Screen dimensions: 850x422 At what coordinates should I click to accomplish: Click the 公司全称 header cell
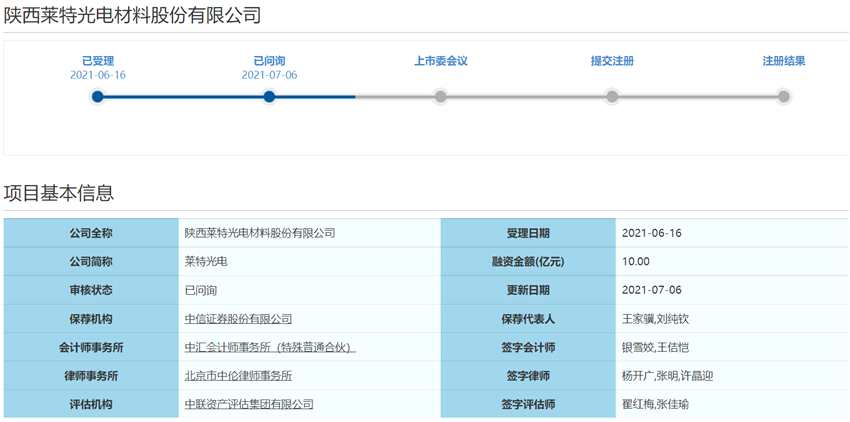coord(91,233)
